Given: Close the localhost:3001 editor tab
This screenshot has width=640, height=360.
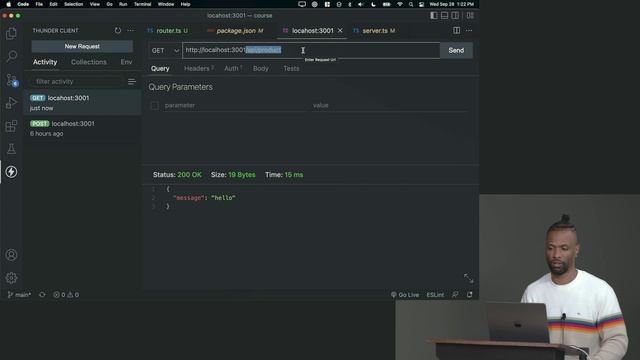Looking at the screenshot, I should 340,31.
